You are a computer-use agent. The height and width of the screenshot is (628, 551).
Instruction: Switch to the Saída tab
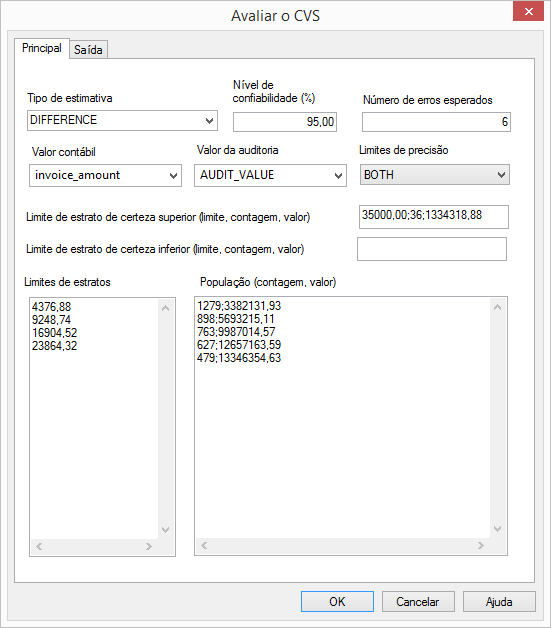point(88,50)
